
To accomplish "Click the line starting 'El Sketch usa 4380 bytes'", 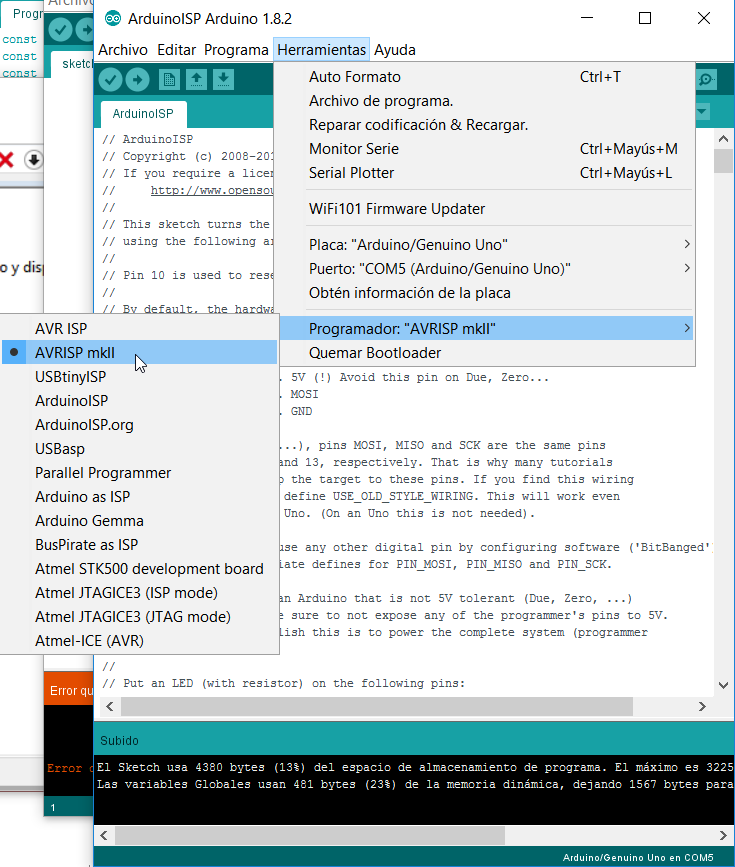I will 415,767.
